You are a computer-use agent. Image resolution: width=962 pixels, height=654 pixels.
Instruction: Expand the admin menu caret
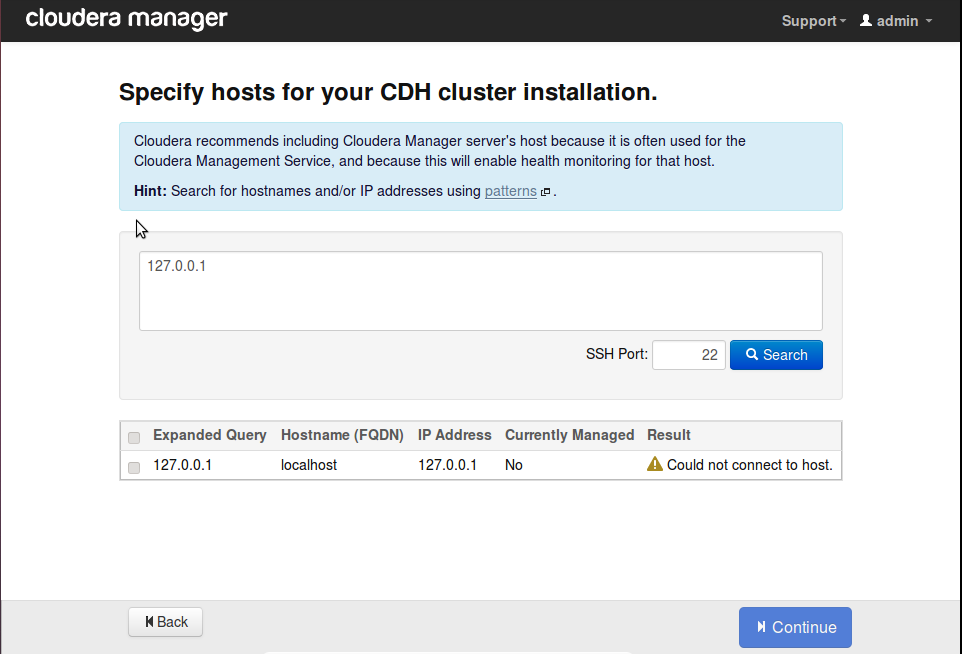[929, 21]
